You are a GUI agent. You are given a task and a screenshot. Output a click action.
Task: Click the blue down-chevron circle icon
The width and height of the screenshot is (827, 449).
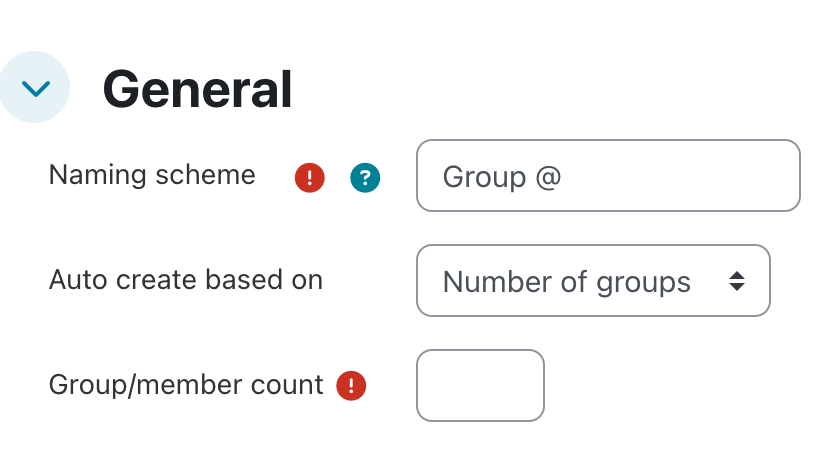(x=35, y=88)
